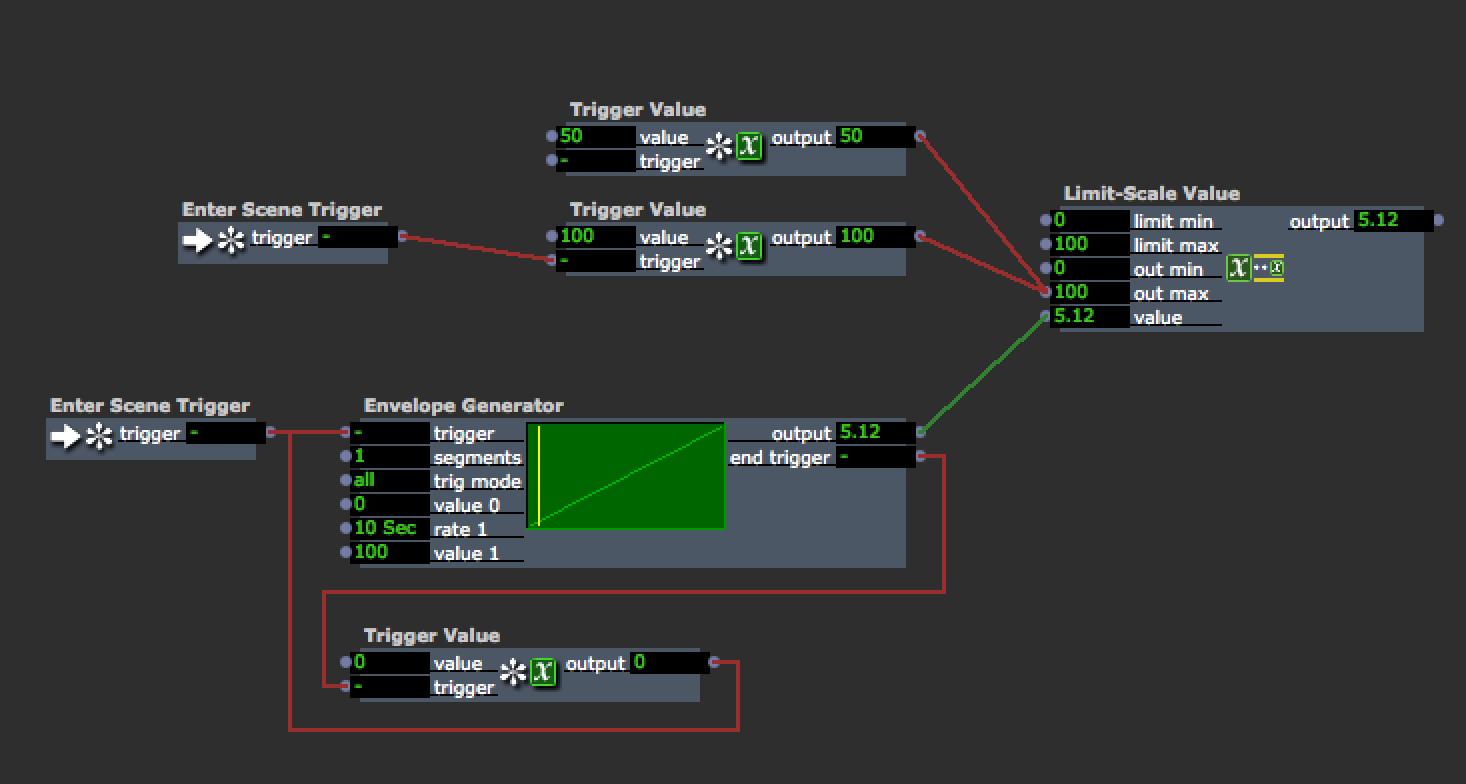Click the star icon on the Trigger Value 50 actor
This screenshot has width=1466, height=784.
point(719,147)
